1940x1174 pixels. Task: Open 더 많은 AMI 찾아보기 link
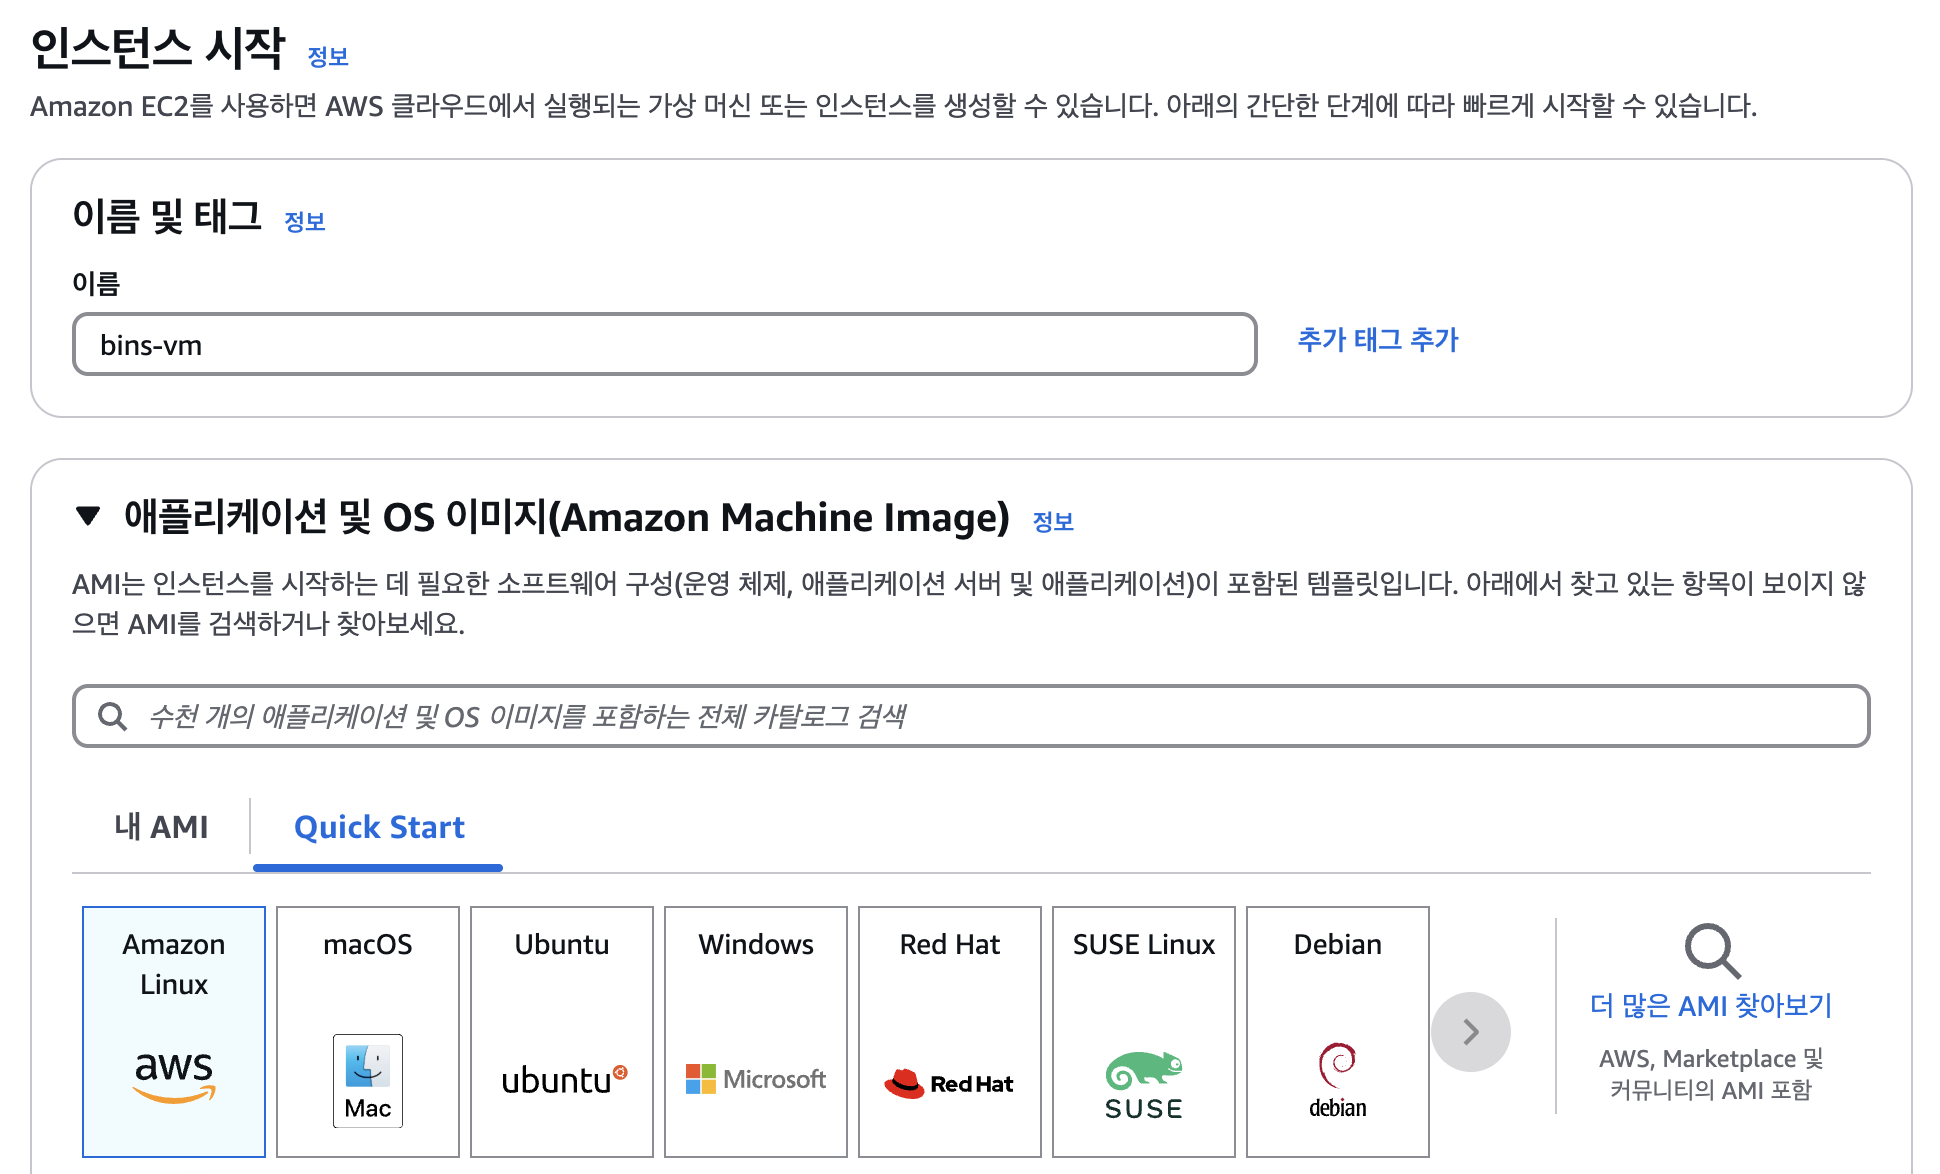point(1711,1005)
